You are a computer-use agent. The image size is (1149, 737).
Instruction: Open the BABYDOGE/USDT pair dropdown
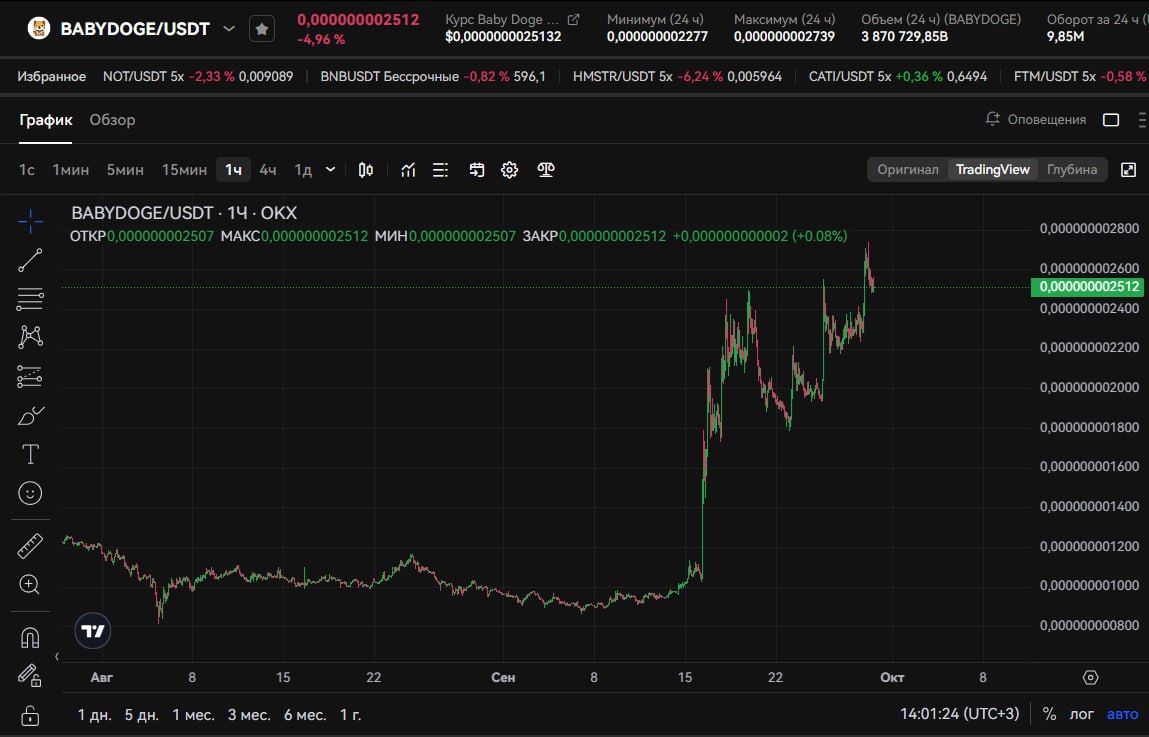(229, 29)
